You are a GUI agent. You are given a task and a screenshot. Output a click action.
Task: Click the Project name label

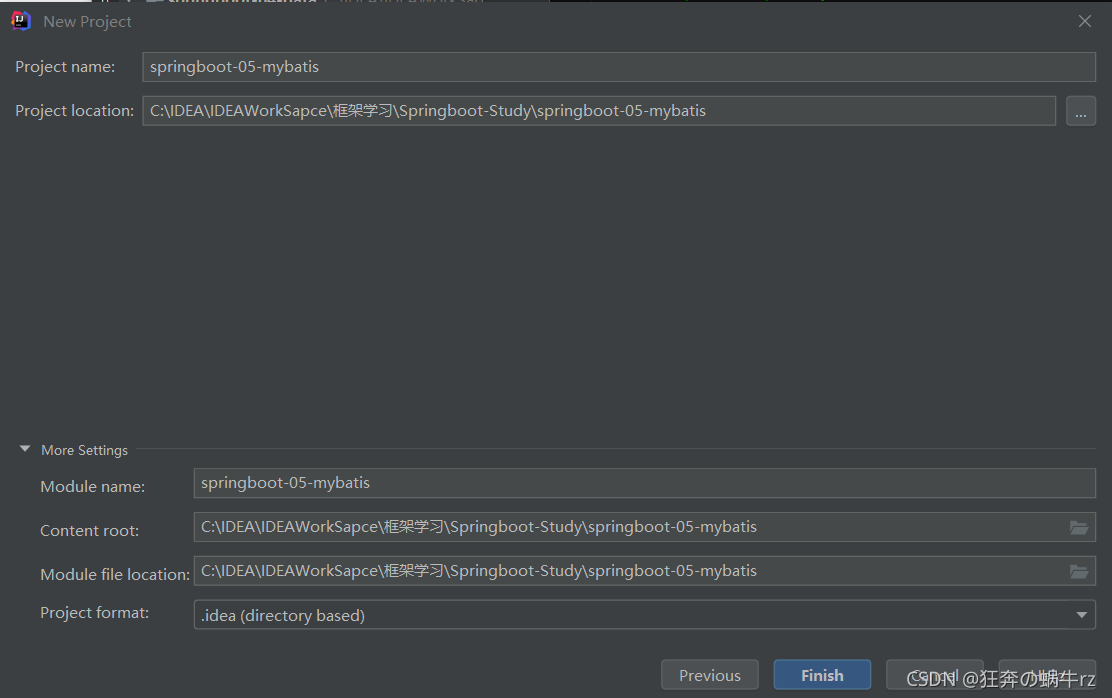tap(65, 67)
